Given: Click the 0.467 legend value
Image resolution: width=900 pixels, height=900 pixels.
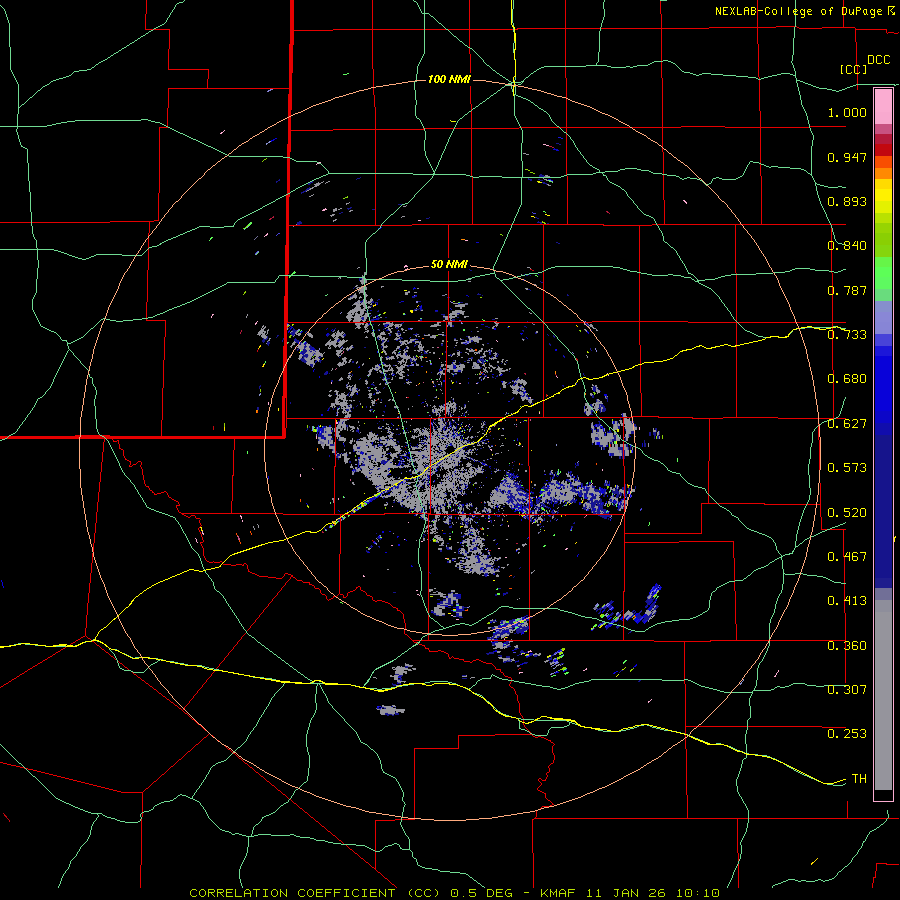Looking at the screenshot, I should click(x=847, y=557).
